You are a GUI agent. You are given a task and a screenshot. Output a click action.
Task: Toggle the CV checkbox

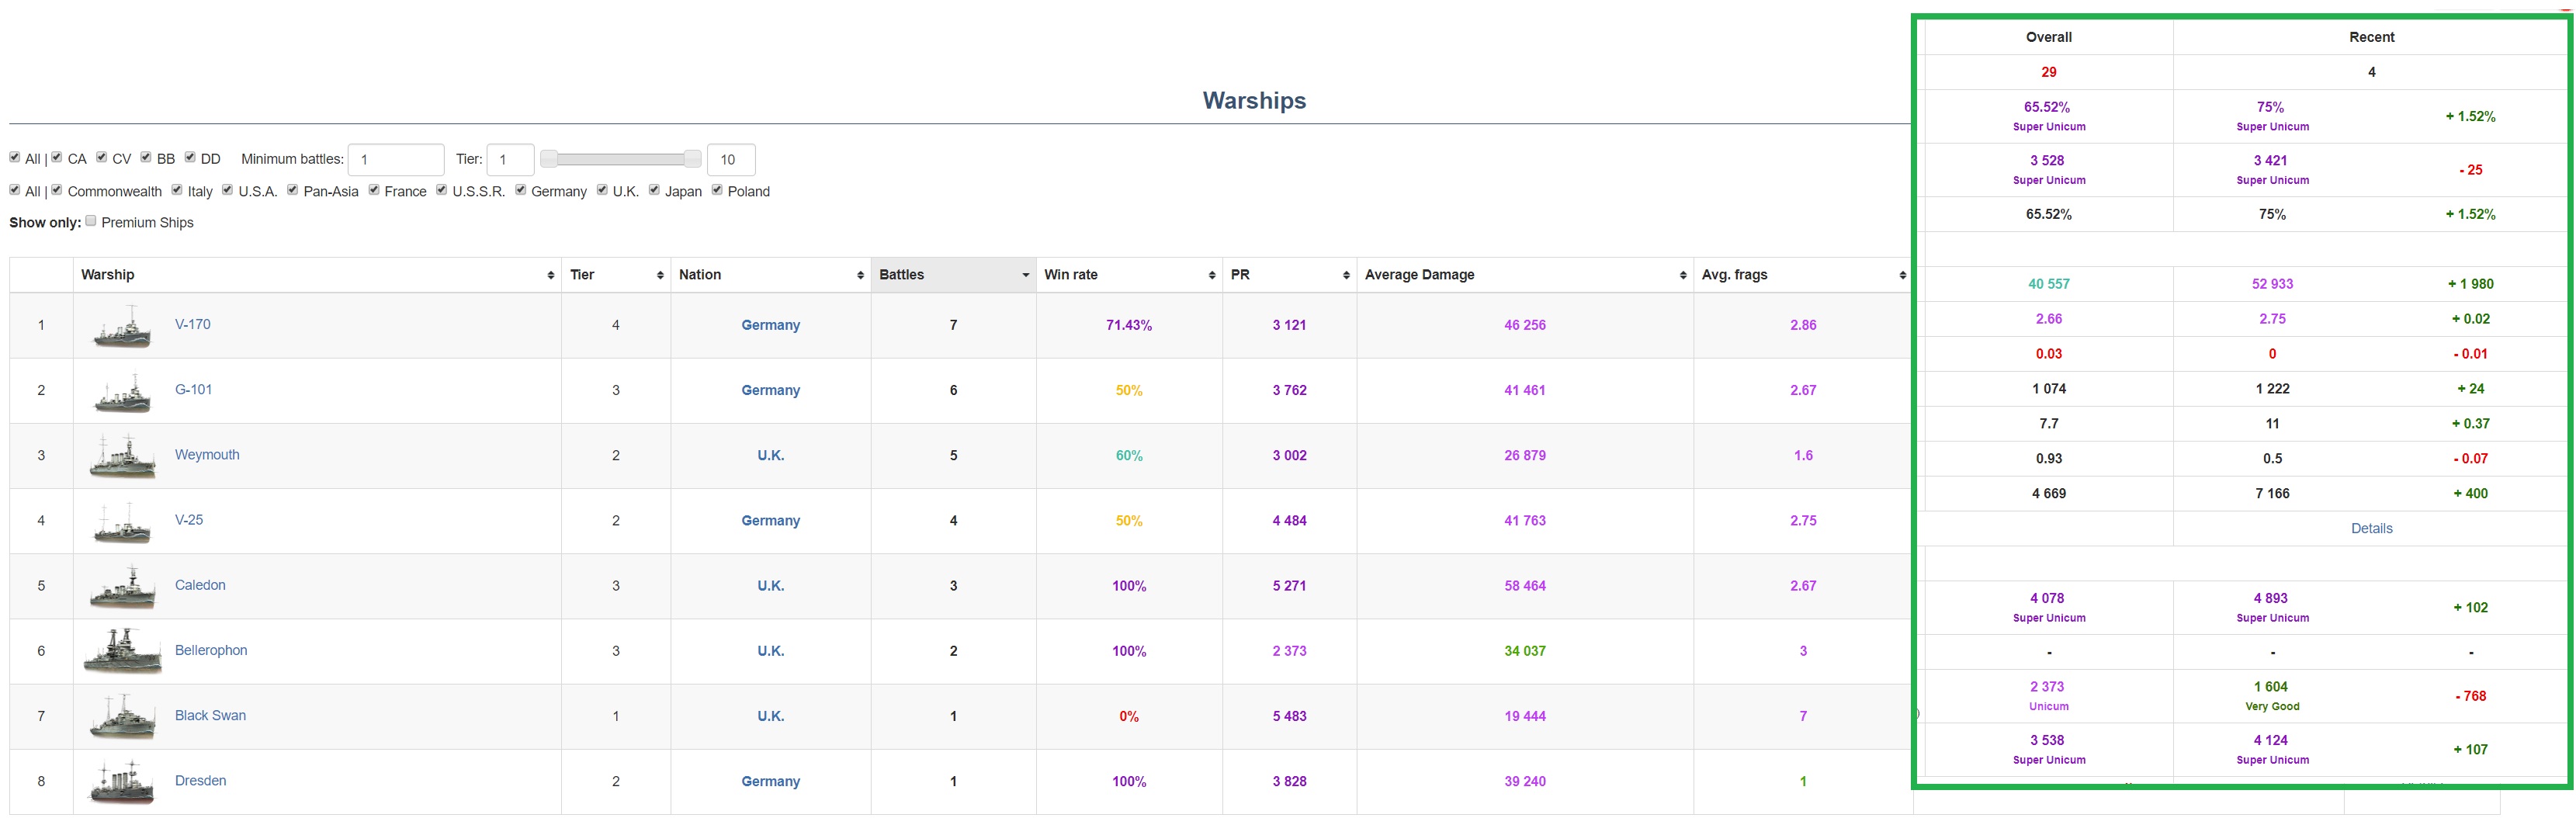102,157
